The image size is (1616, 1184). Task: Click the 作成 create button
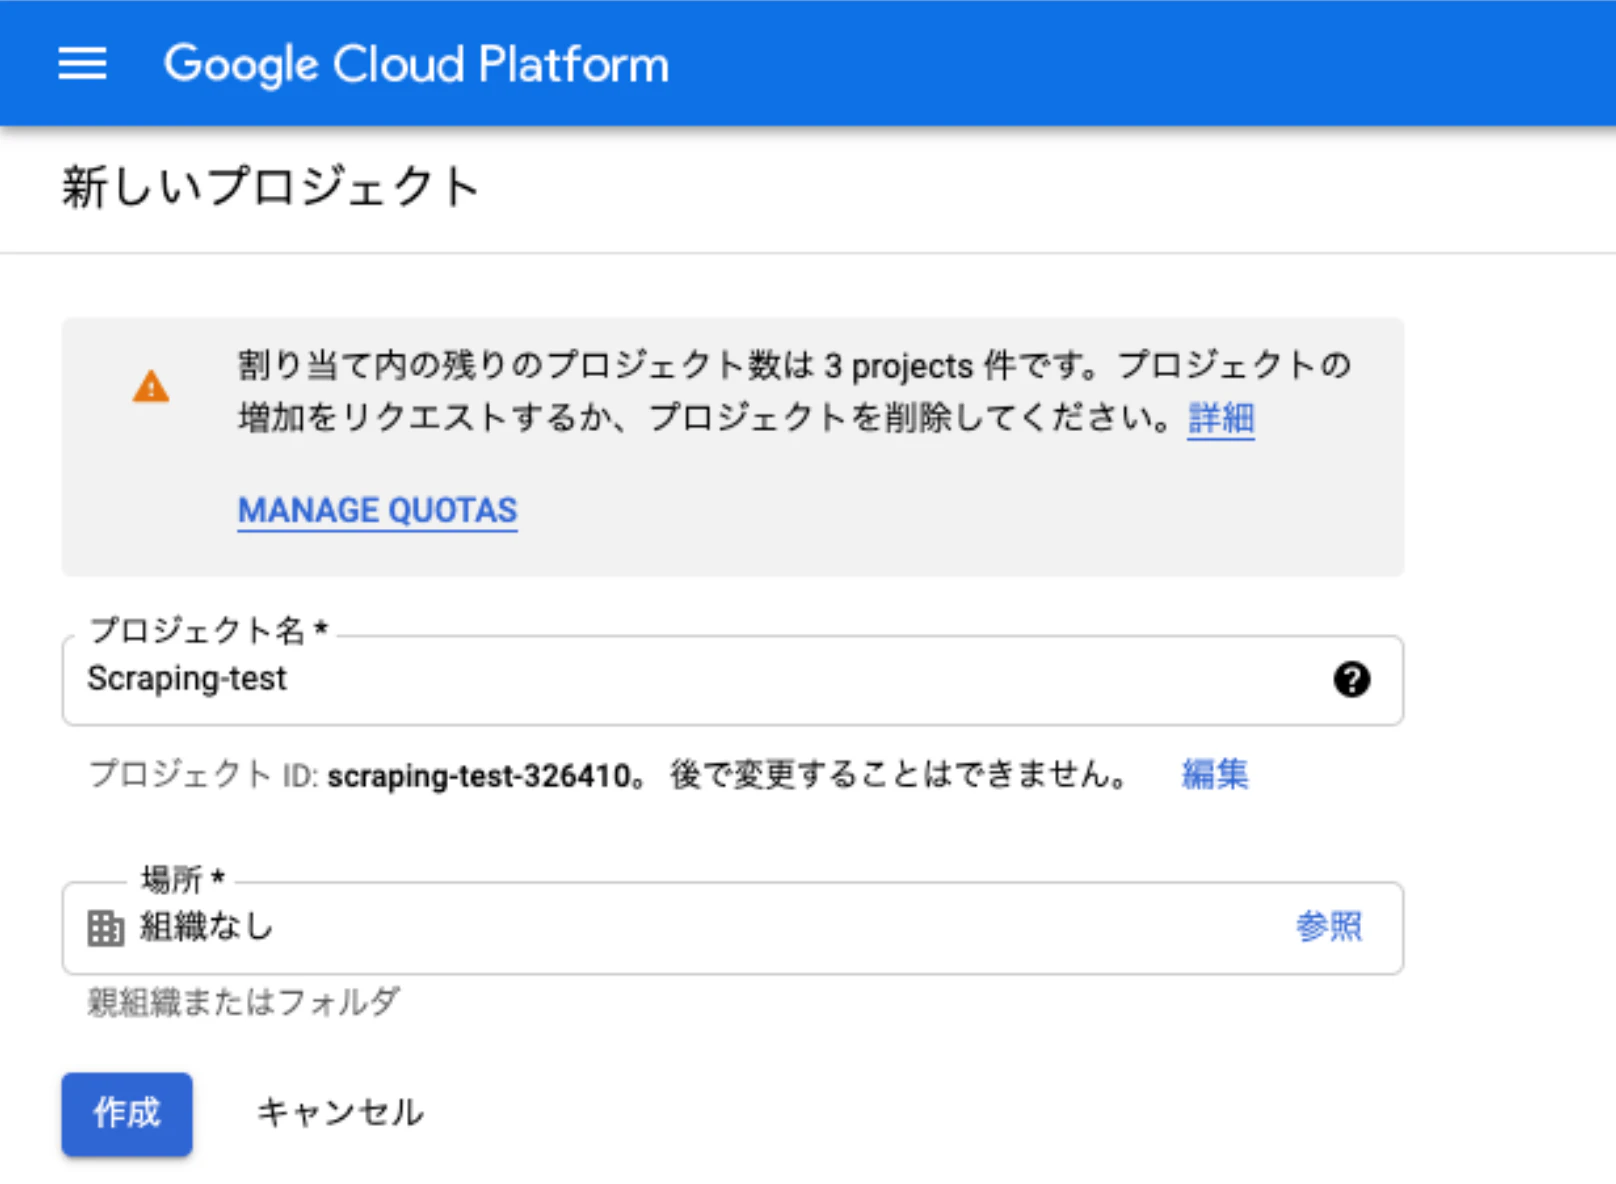pos(127,1114)
